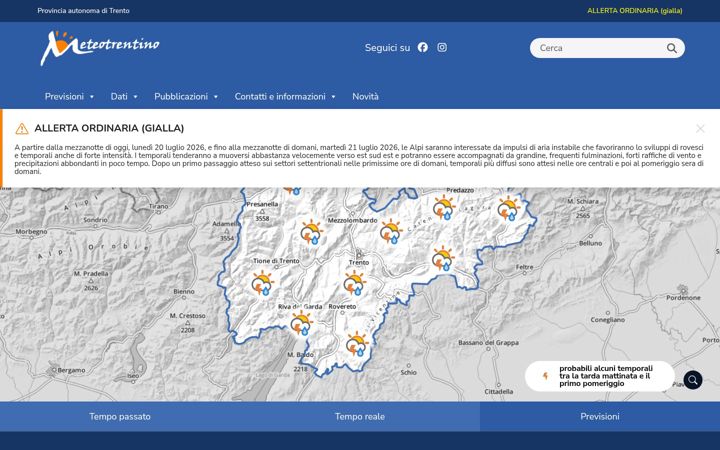Open the Novità menu item
Image resolution: width=720 pixels, height=450 pixels.
366,96
